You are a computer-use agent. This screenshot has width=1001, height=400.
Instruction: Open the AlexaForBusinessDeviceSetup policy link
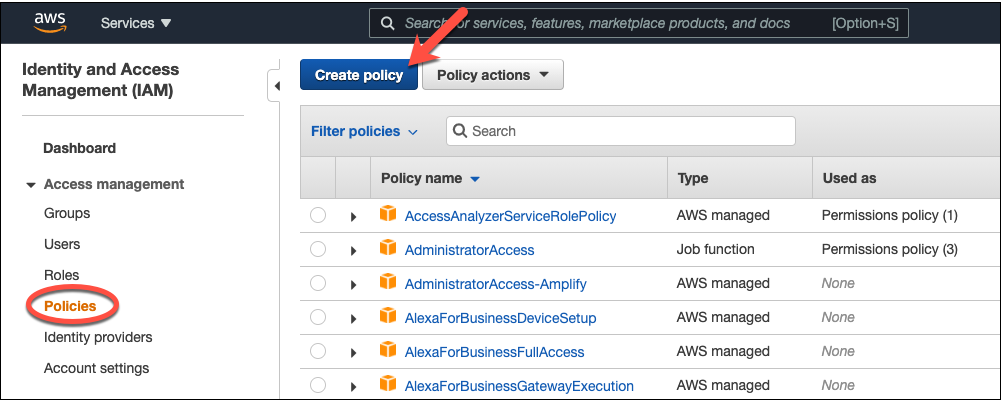(500, 318)
